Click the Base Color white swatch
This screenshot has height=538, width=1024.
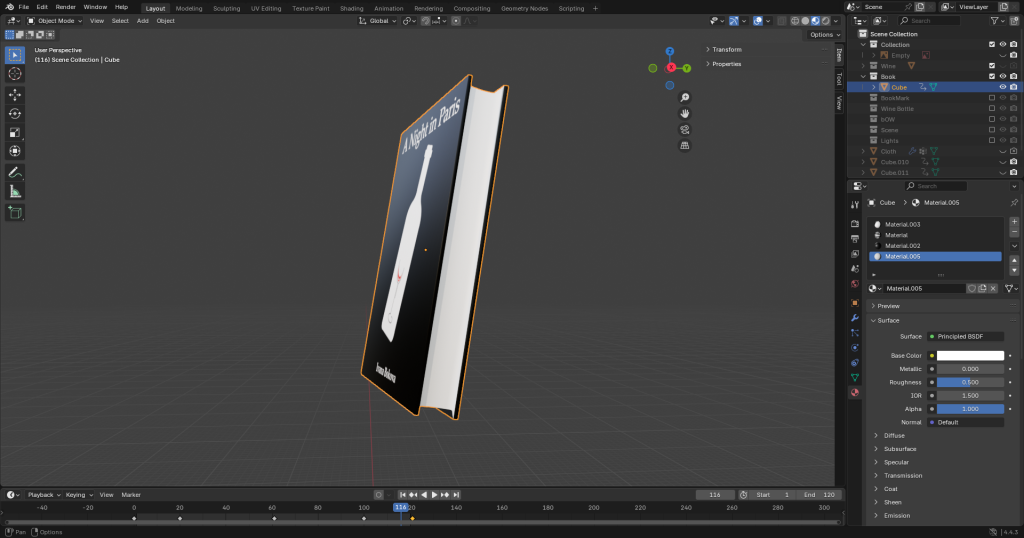970,355
